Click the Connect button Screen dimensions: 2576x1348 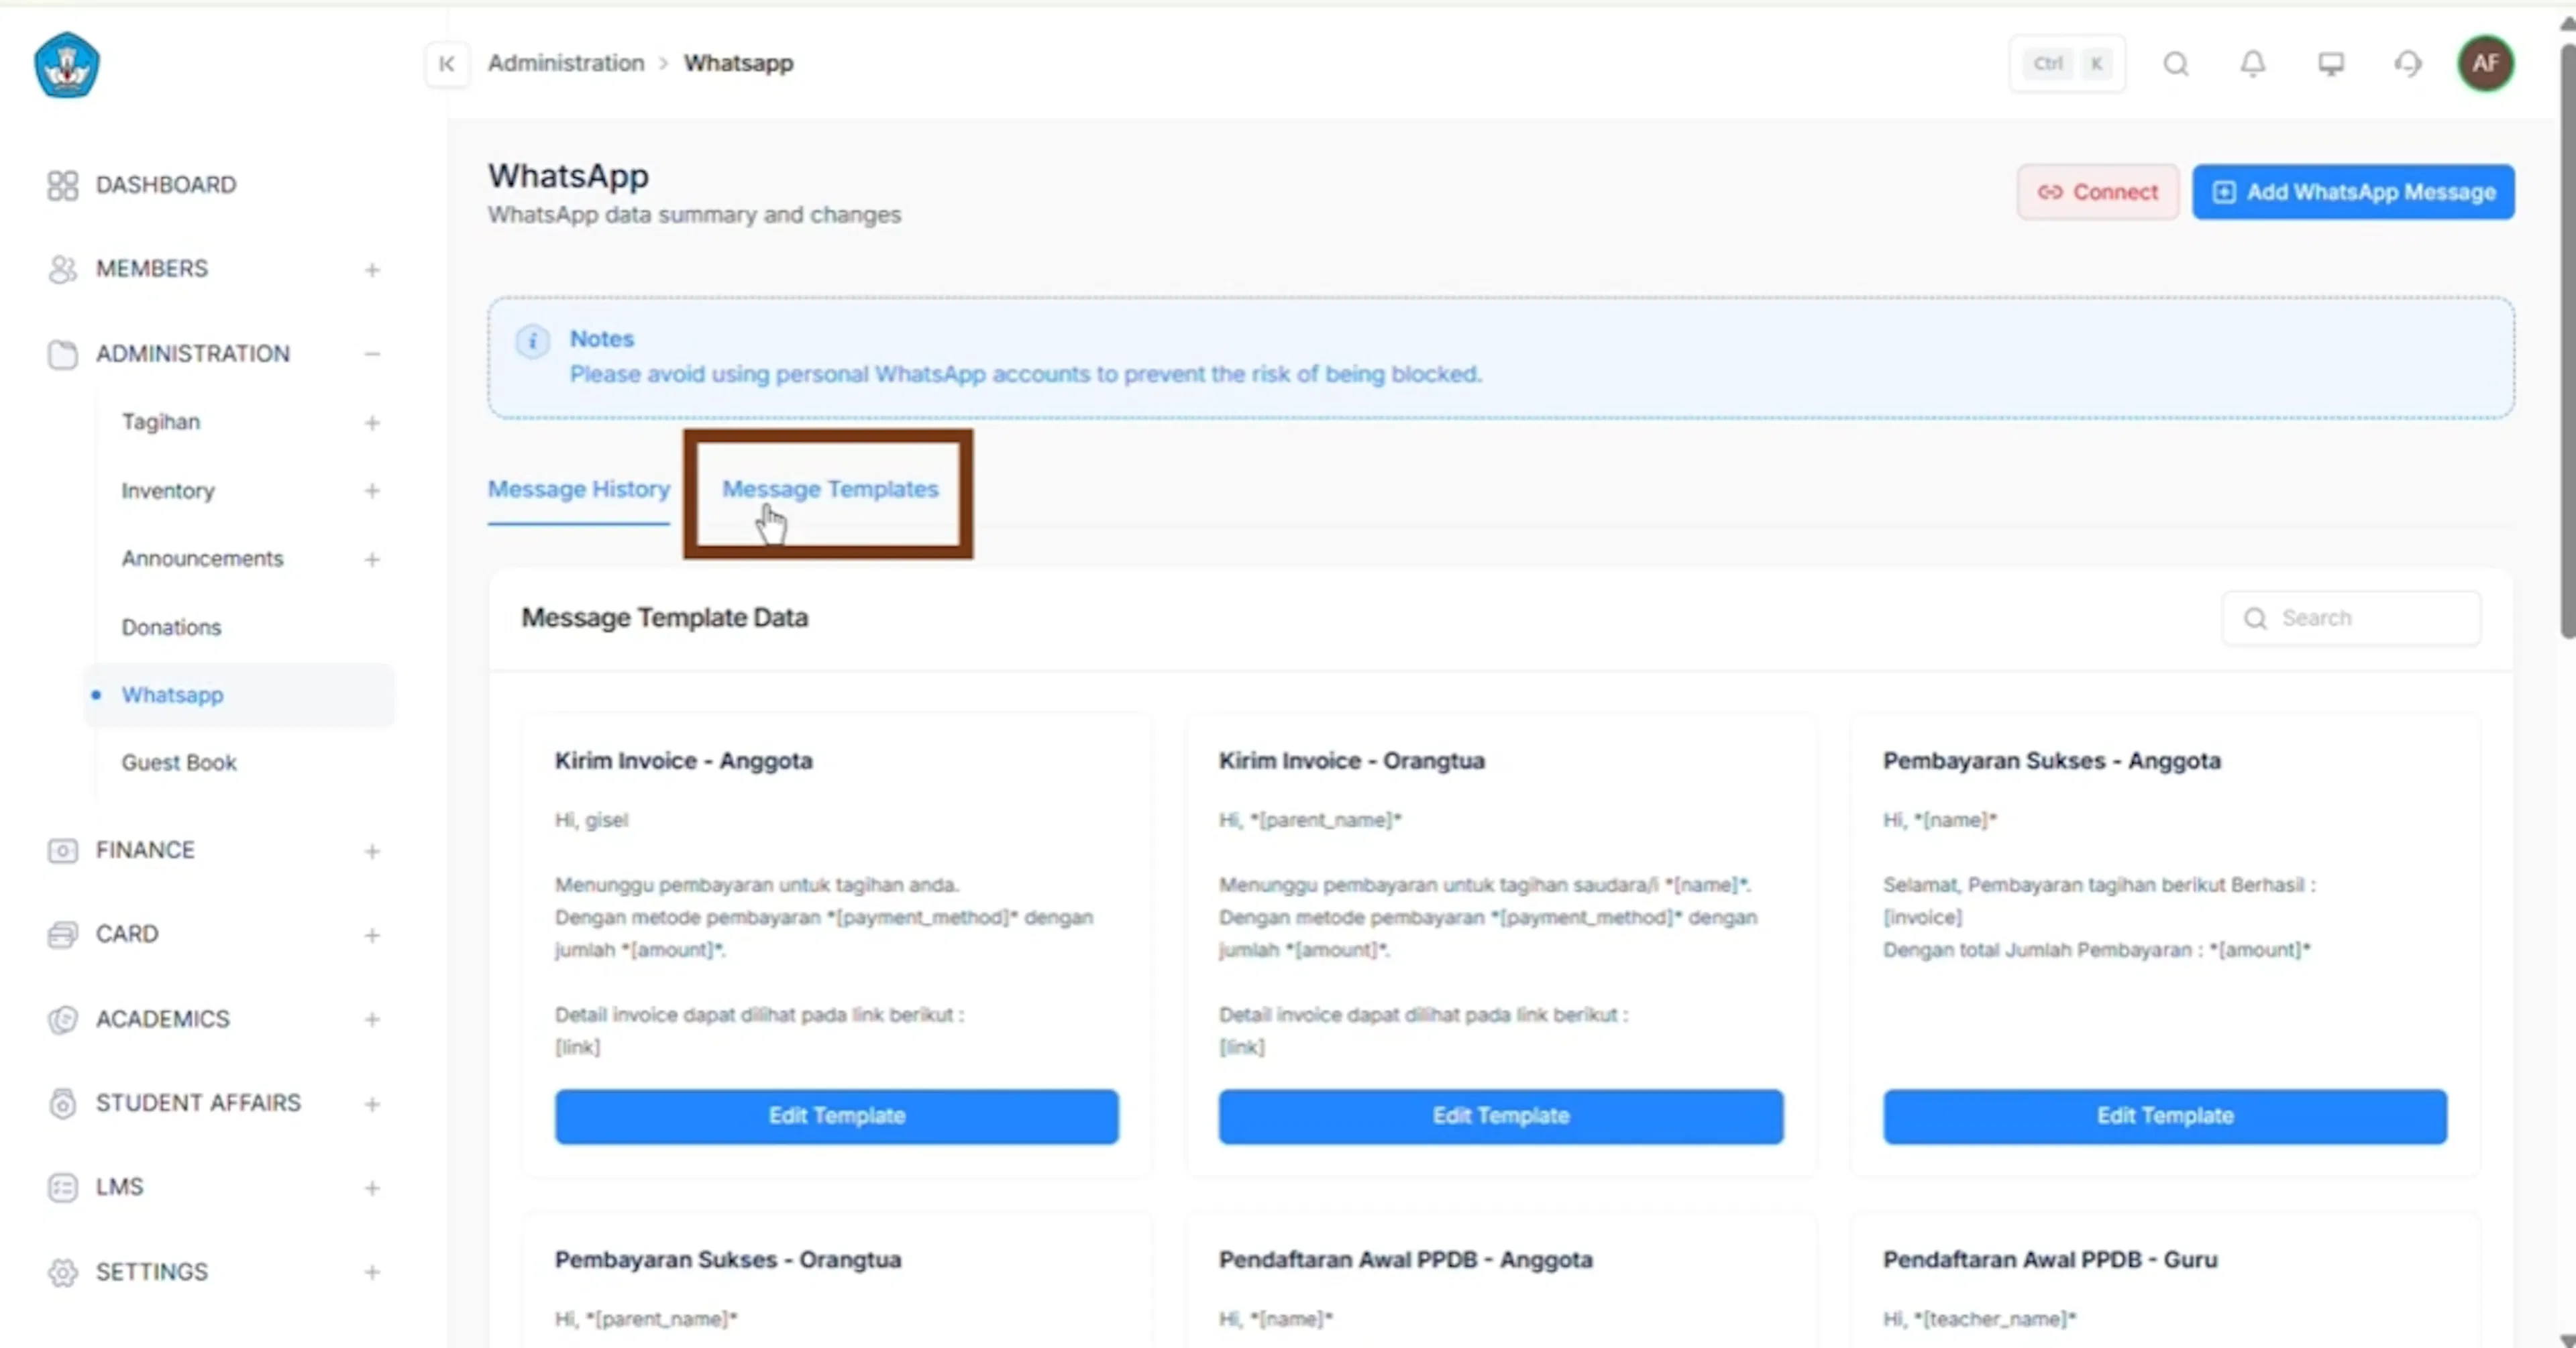(2098, 192)
